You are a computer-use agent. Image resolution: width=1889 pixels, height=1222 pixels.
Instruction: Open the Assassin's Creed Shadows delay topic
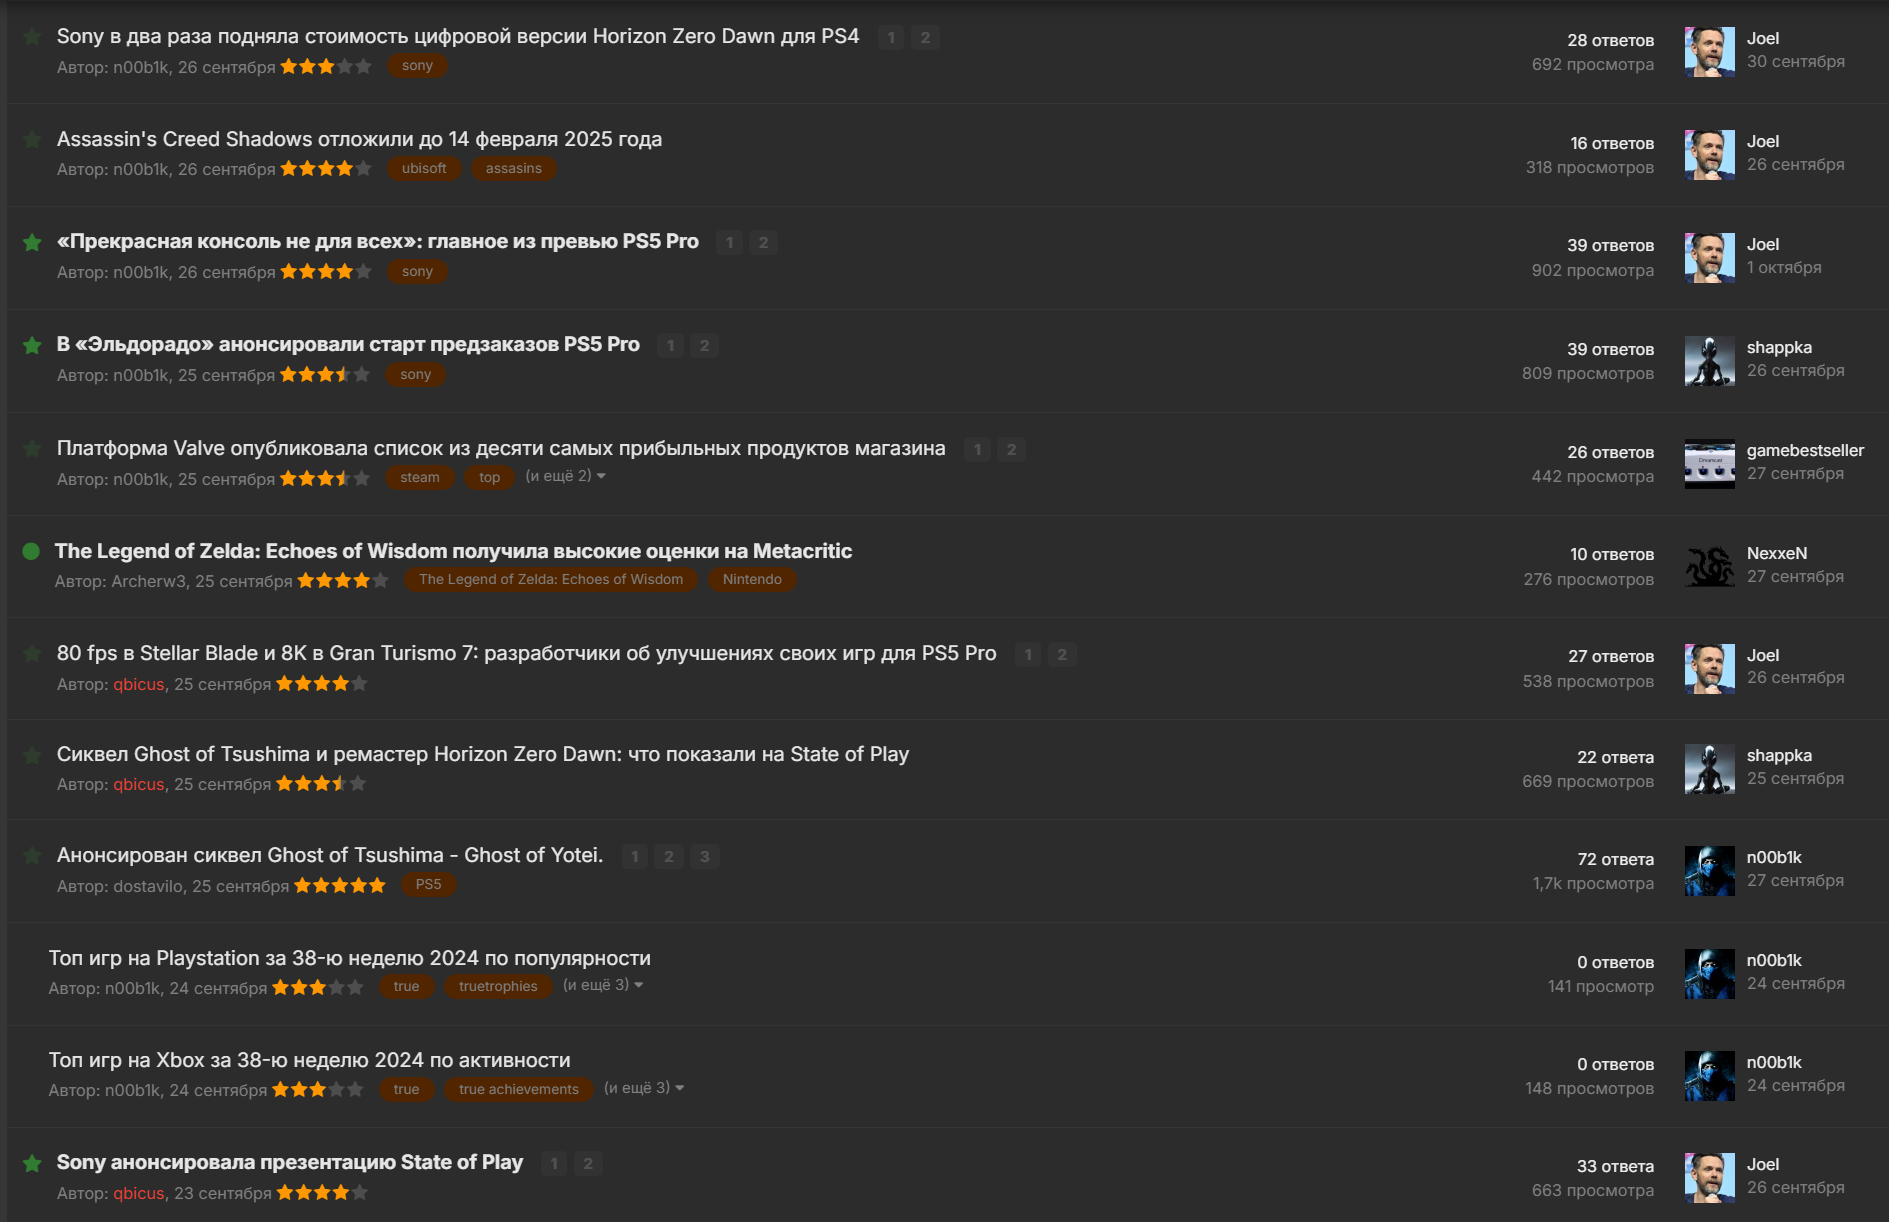coord(359,139)
